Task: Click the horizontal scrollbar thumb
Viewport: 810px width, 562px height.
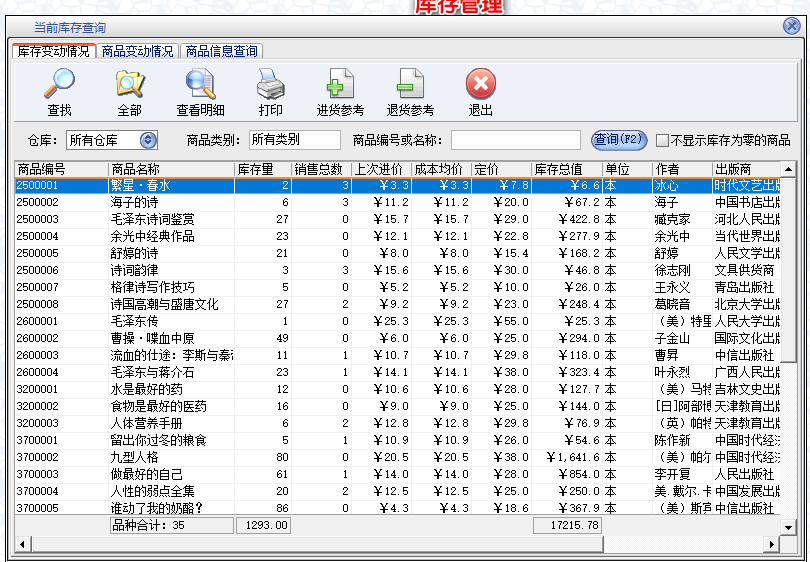Action: [317, 544]
